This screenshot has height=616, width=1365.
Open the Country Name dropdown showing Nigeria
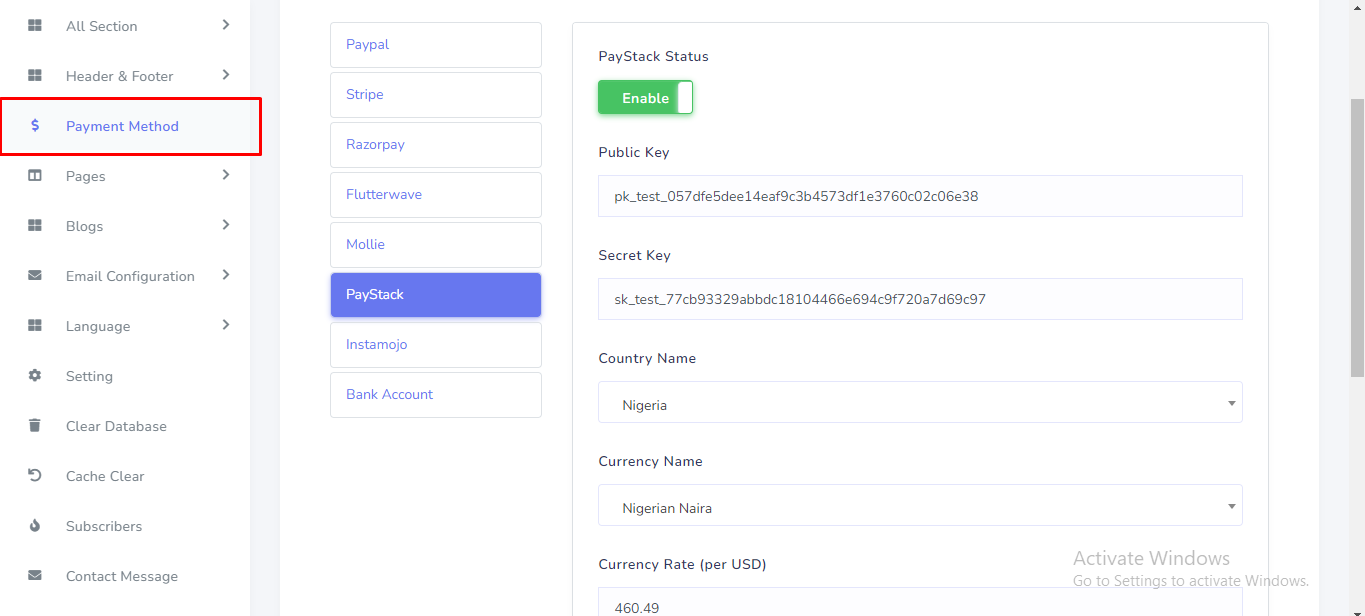tap(919, 403)
